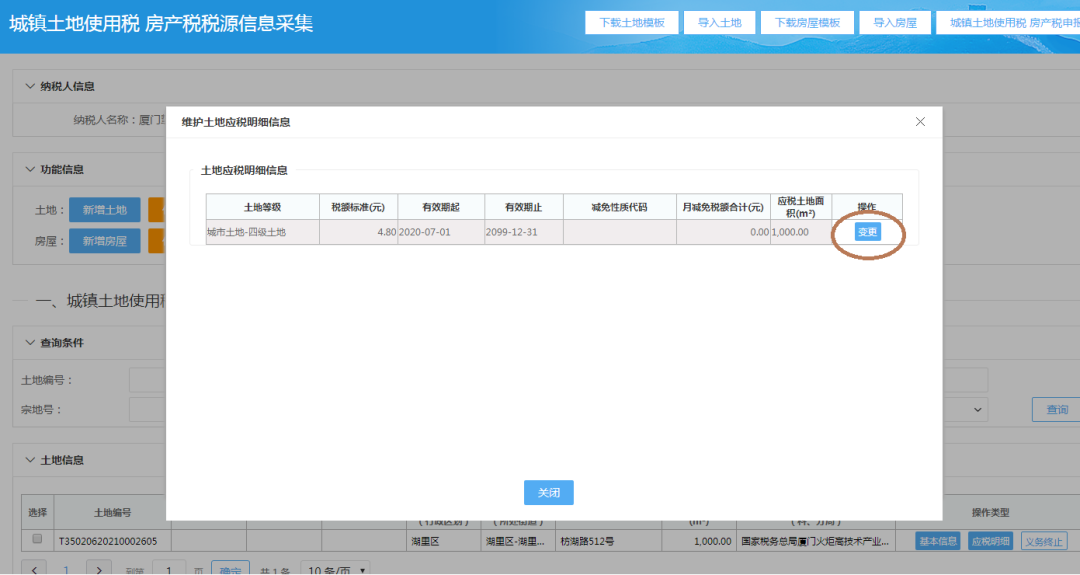Click 基本信息 in the land row
1080x575 pixels.
pyautogui.click(x=937, y=541)
